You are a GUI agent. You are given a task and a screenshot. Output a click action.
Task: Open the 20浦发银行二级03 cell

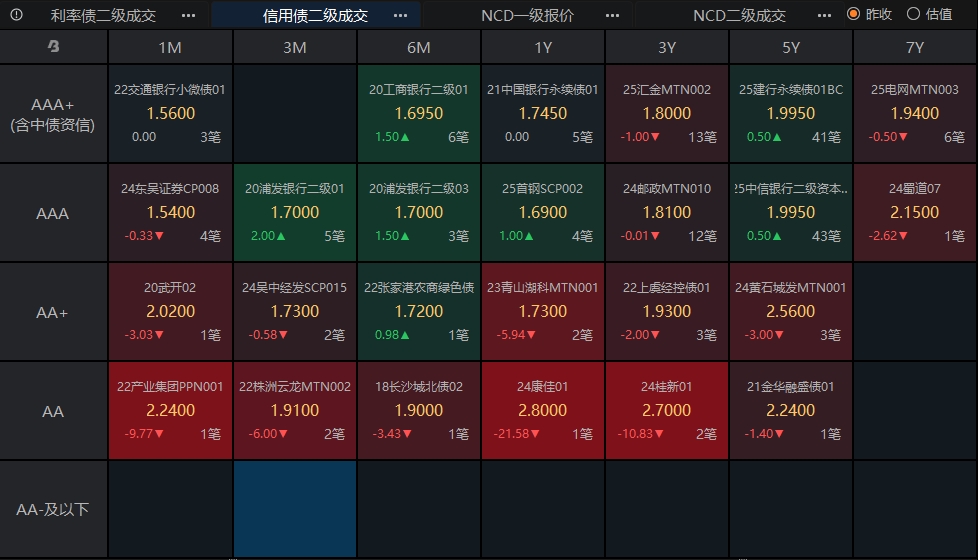point(419,213)
